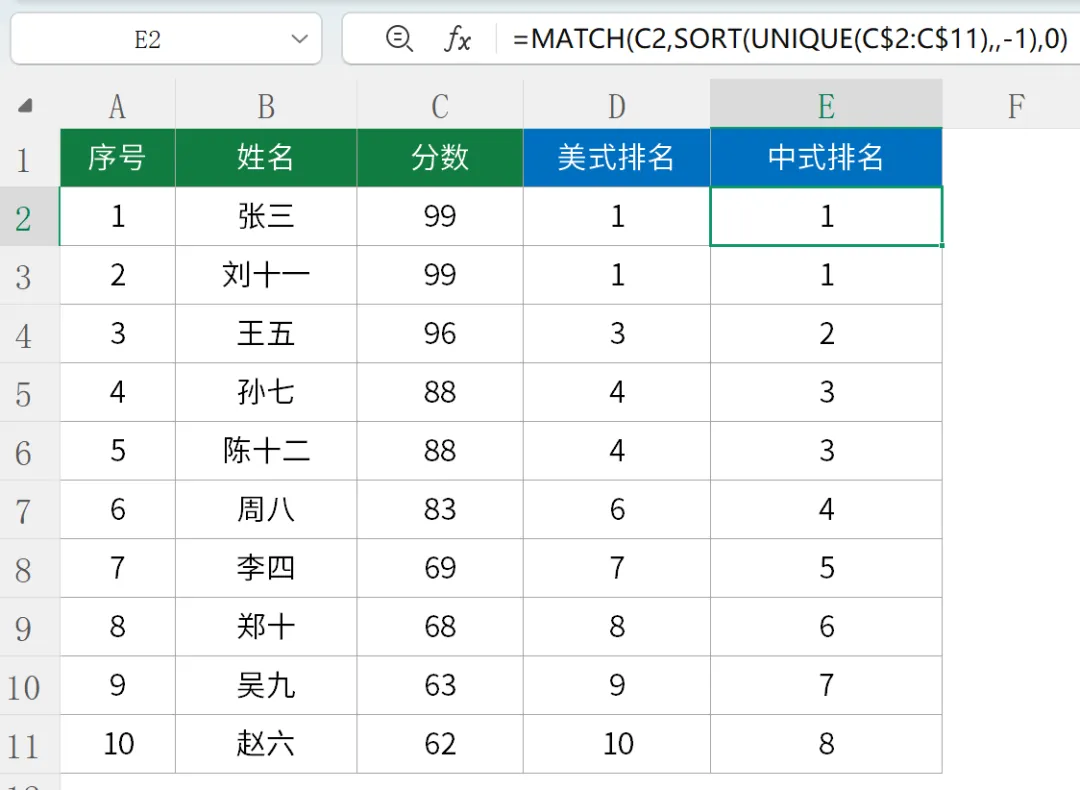Click 赵六's 中式排名 cell showing 8
Image resolution: width=1080 pixels, height=790 pixels.
point(826,743)
